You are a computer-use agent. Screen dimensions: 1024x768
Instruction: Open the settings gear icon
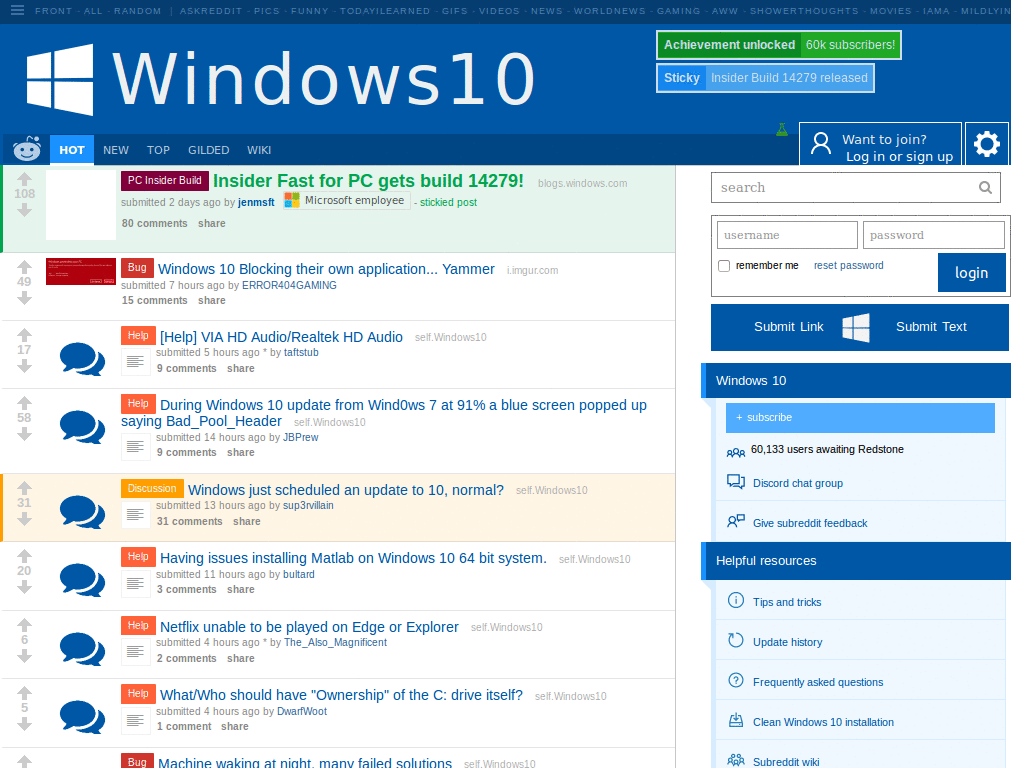click(987, 144)
